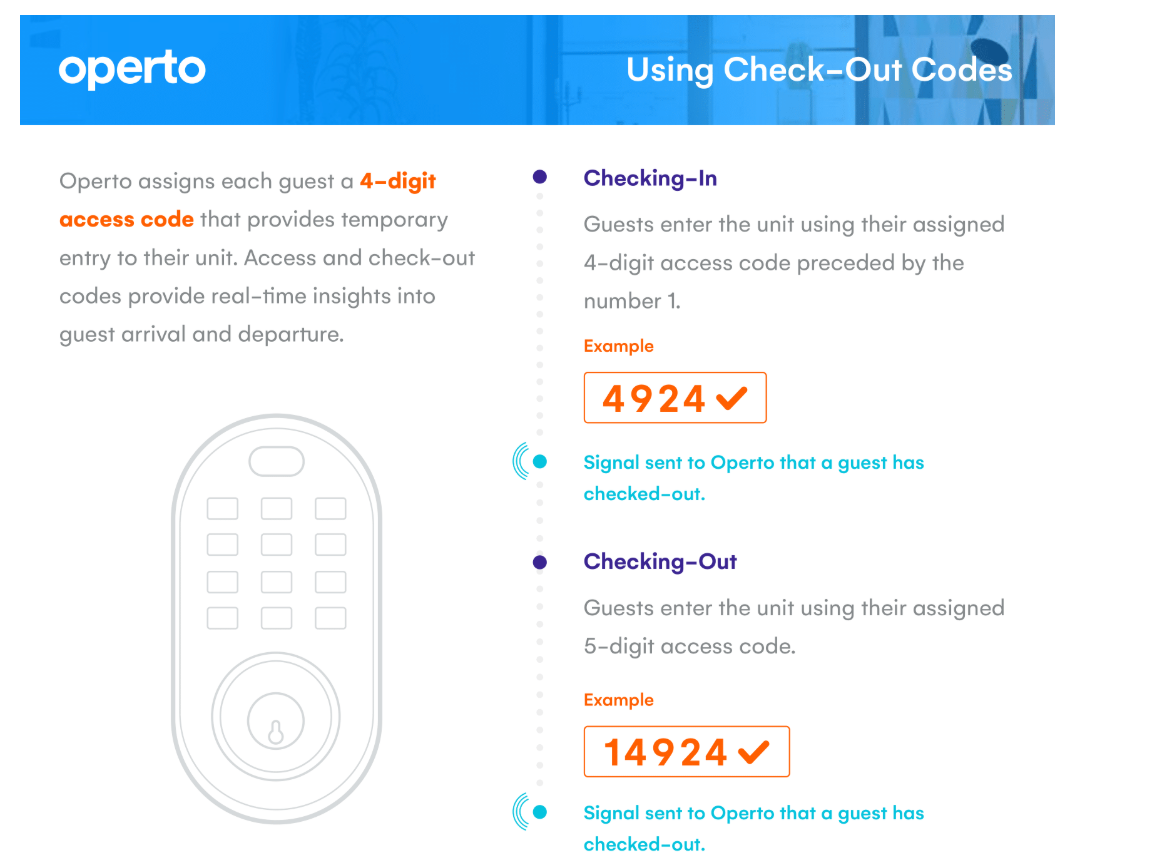1162x859 pixels.
Task: Click the orange '4-digit access code' text
Action: (x=248, y=200)
